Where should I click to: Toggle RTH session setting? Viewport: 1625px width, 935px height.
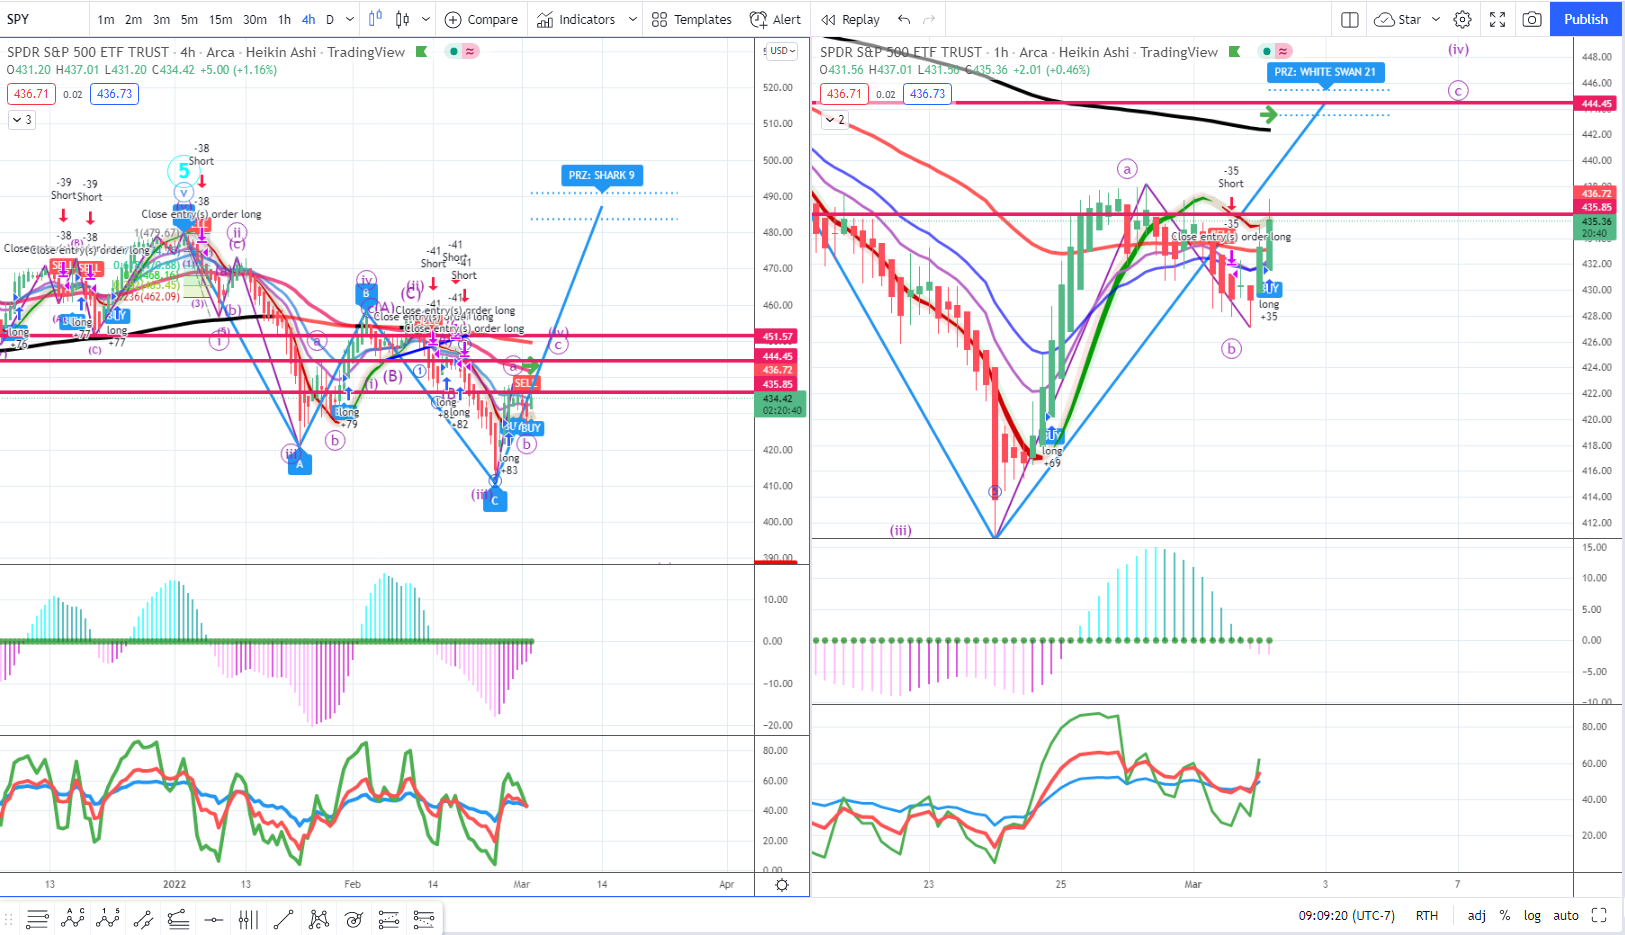tap(1427, 915)
